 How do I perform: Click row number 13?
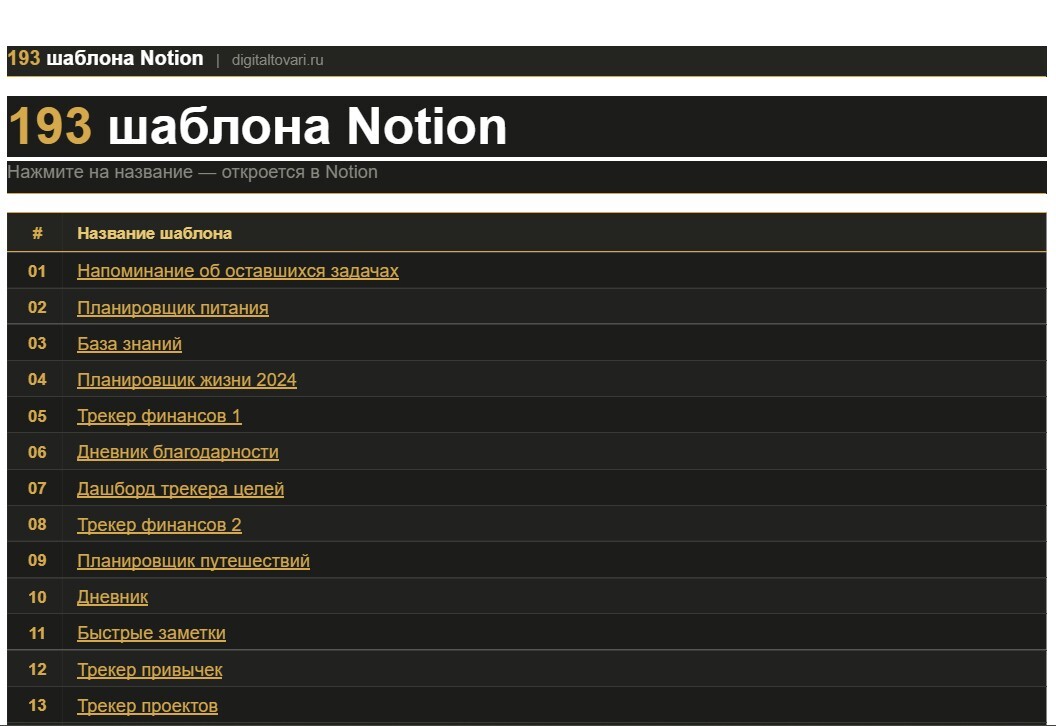click(x=37, y=705)
